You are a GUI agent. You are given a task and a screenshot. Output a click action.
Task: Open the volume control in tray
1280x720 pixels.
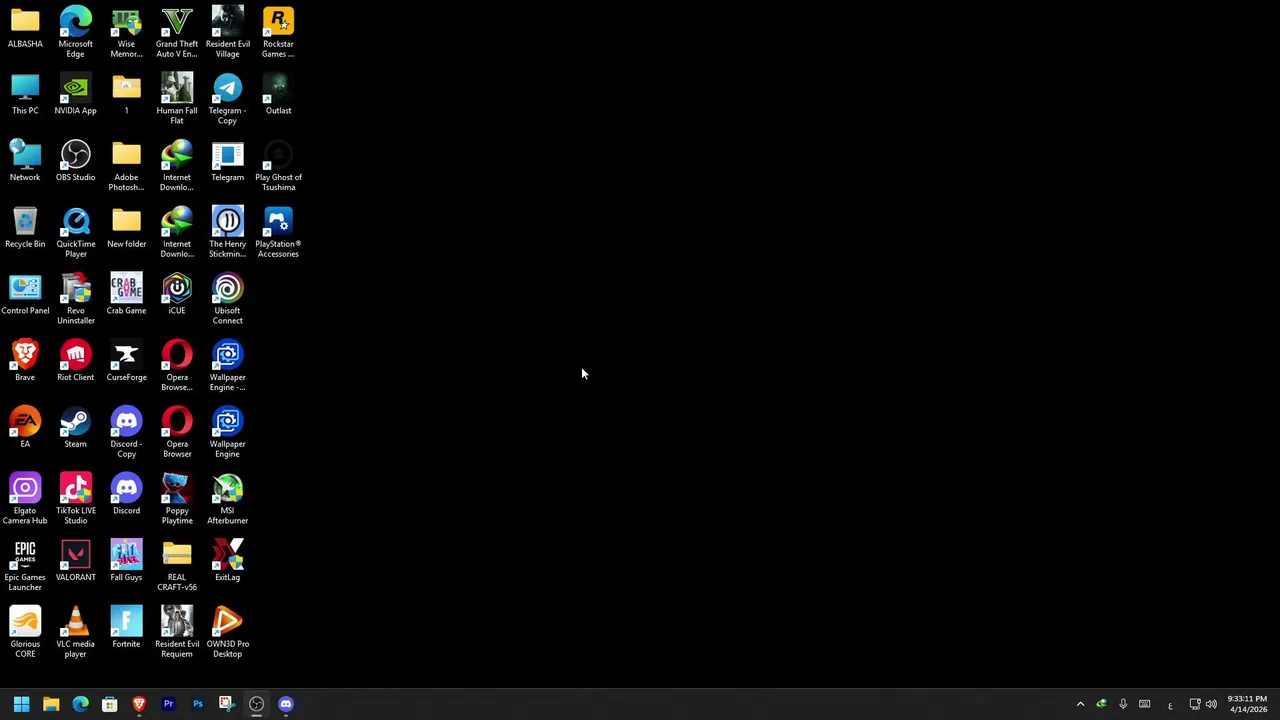1212,704
